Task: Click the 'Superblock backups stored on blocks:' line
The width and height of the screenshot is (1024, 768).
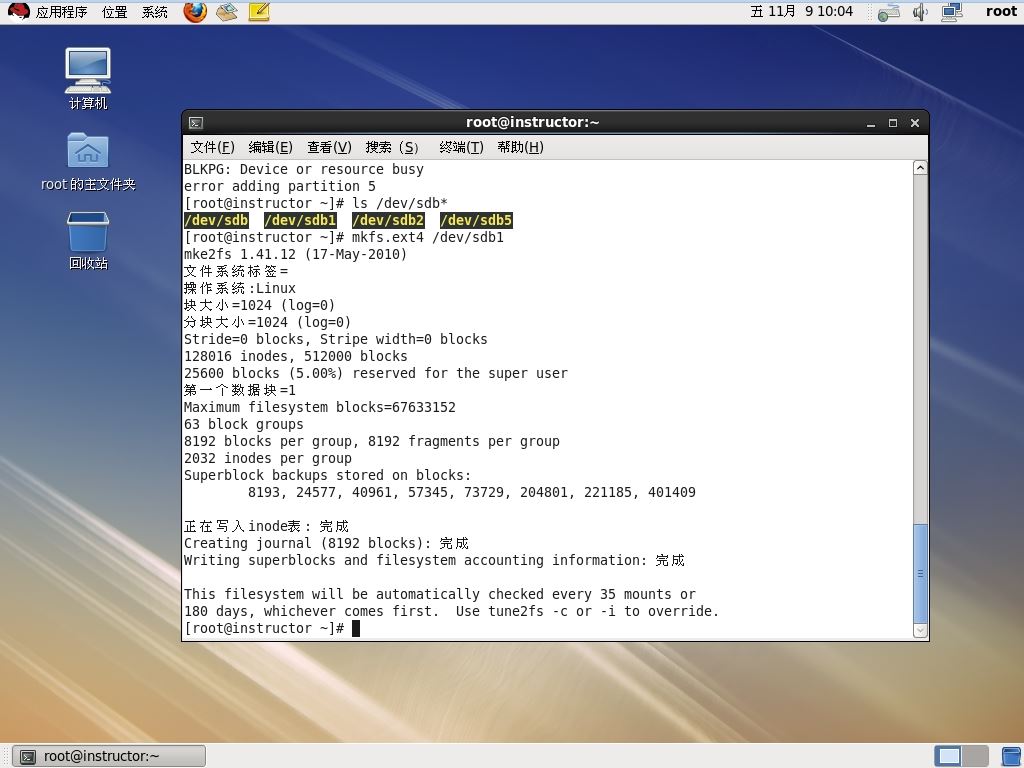Action: [327, 475]
